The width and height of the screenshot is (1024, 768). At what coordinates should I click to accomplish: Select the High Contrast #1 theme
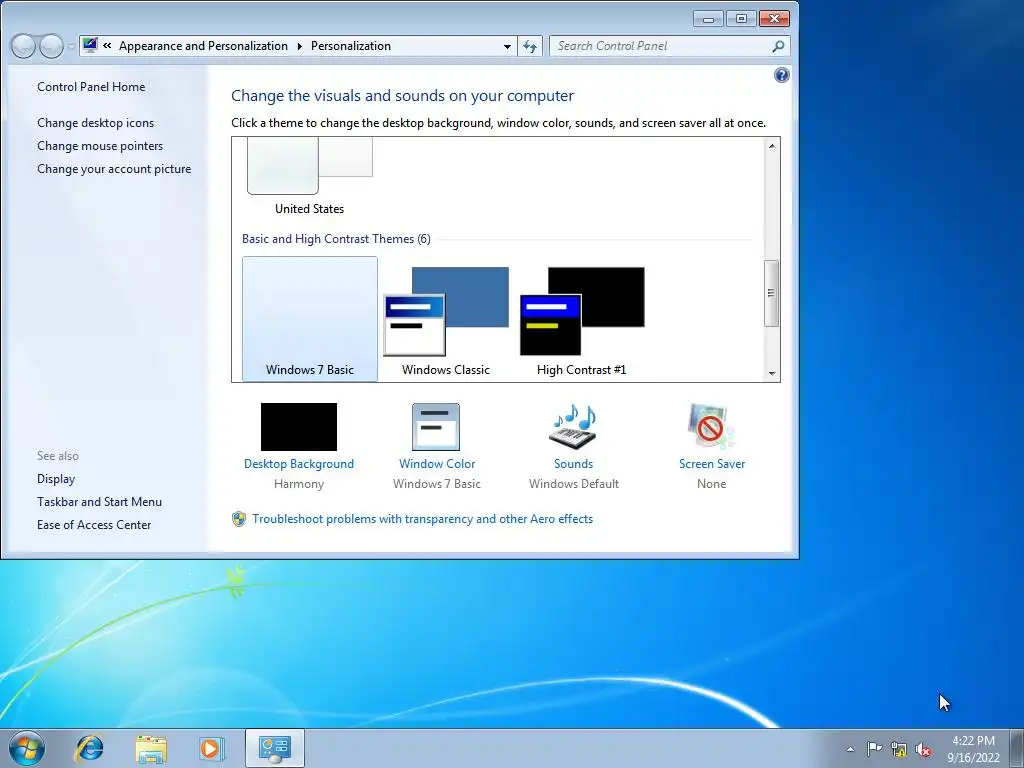coord(582,319)
